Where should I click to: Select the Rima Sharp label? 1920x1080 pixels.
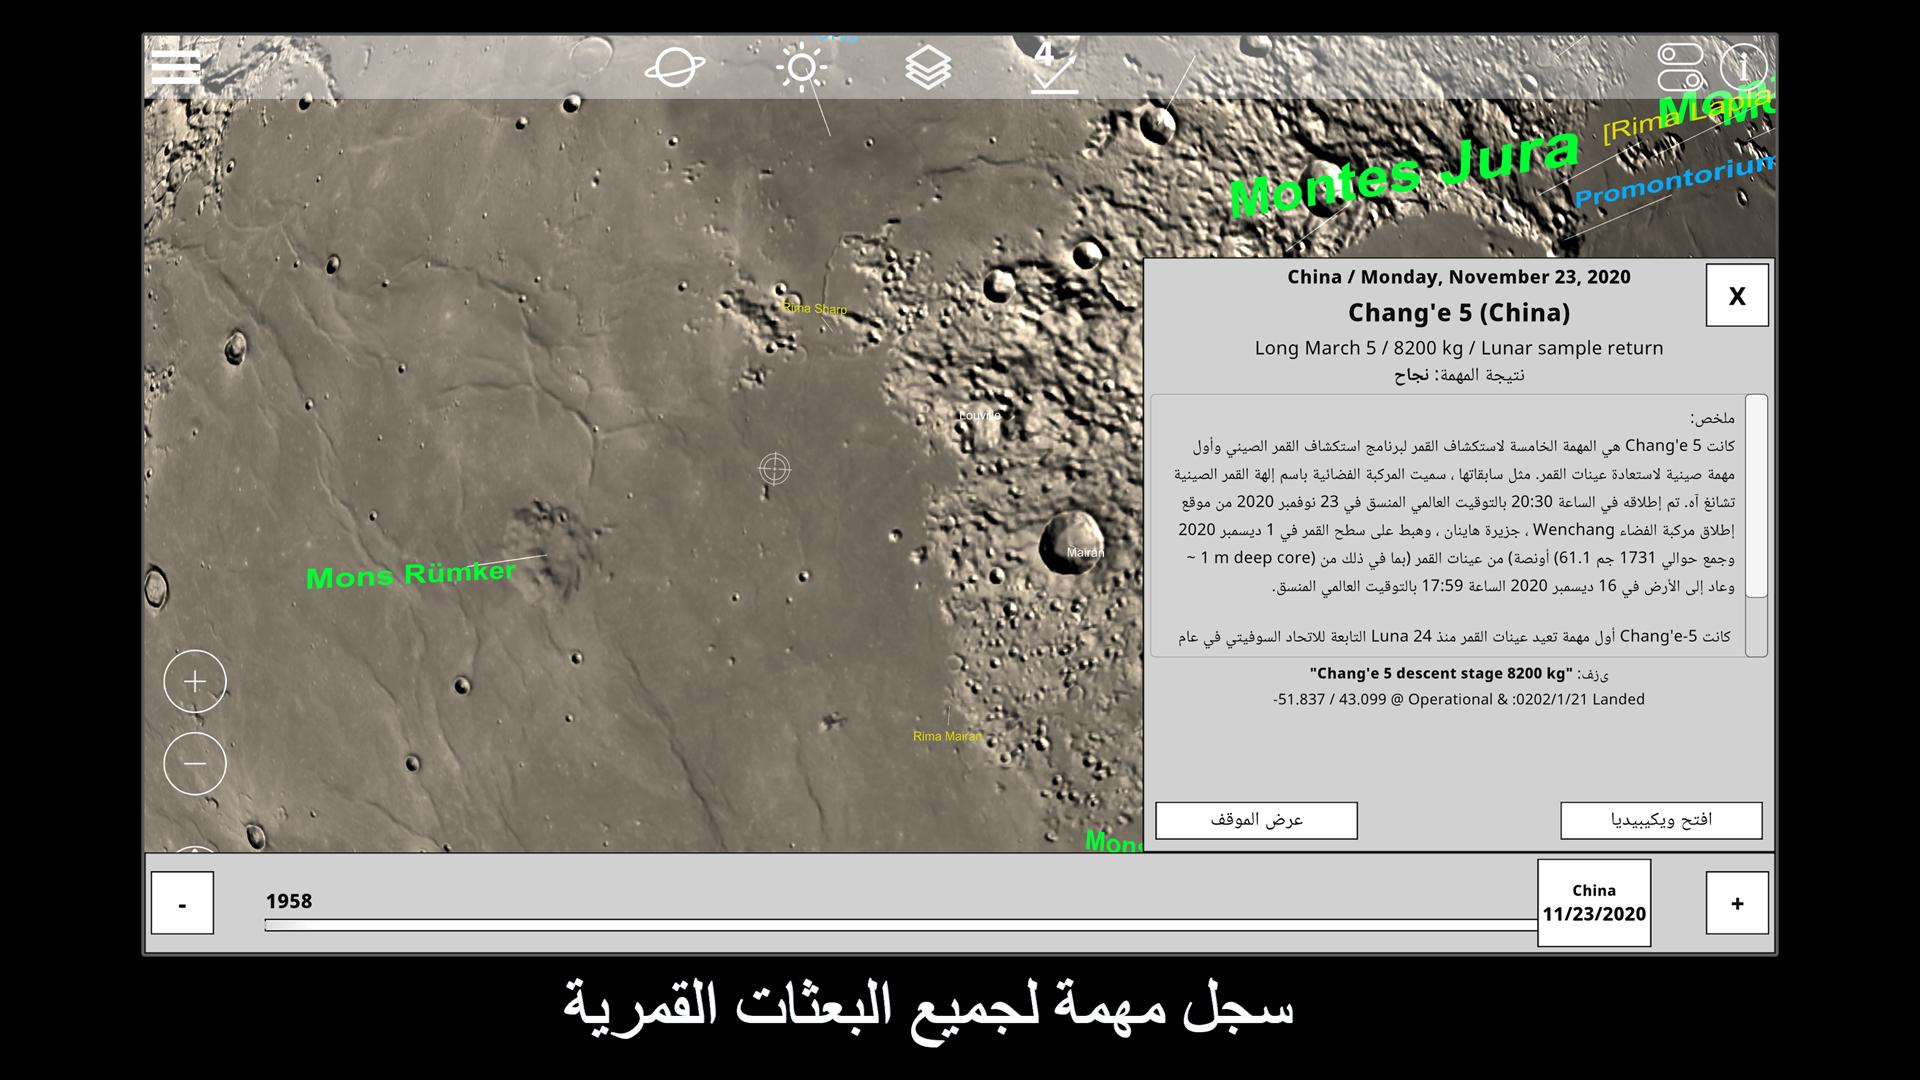tap(814, 309)
